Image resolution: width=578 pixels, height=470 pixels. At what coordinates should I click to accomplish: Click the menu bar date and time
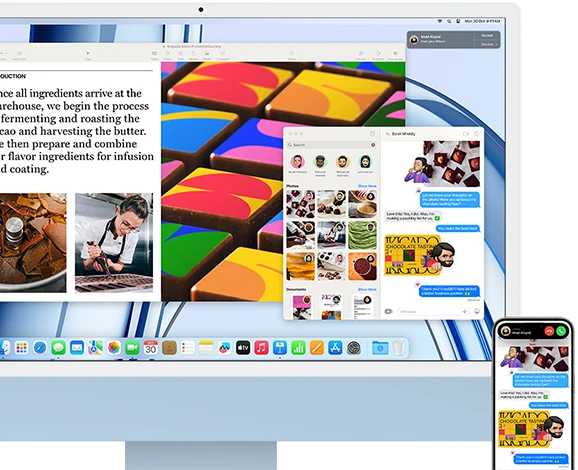click(483, 21)
